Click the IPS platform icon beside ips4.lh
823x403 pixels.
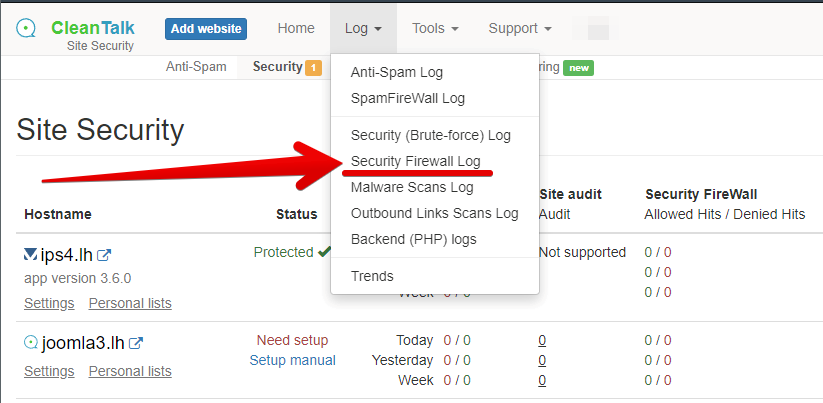click(x=30, y=255)
